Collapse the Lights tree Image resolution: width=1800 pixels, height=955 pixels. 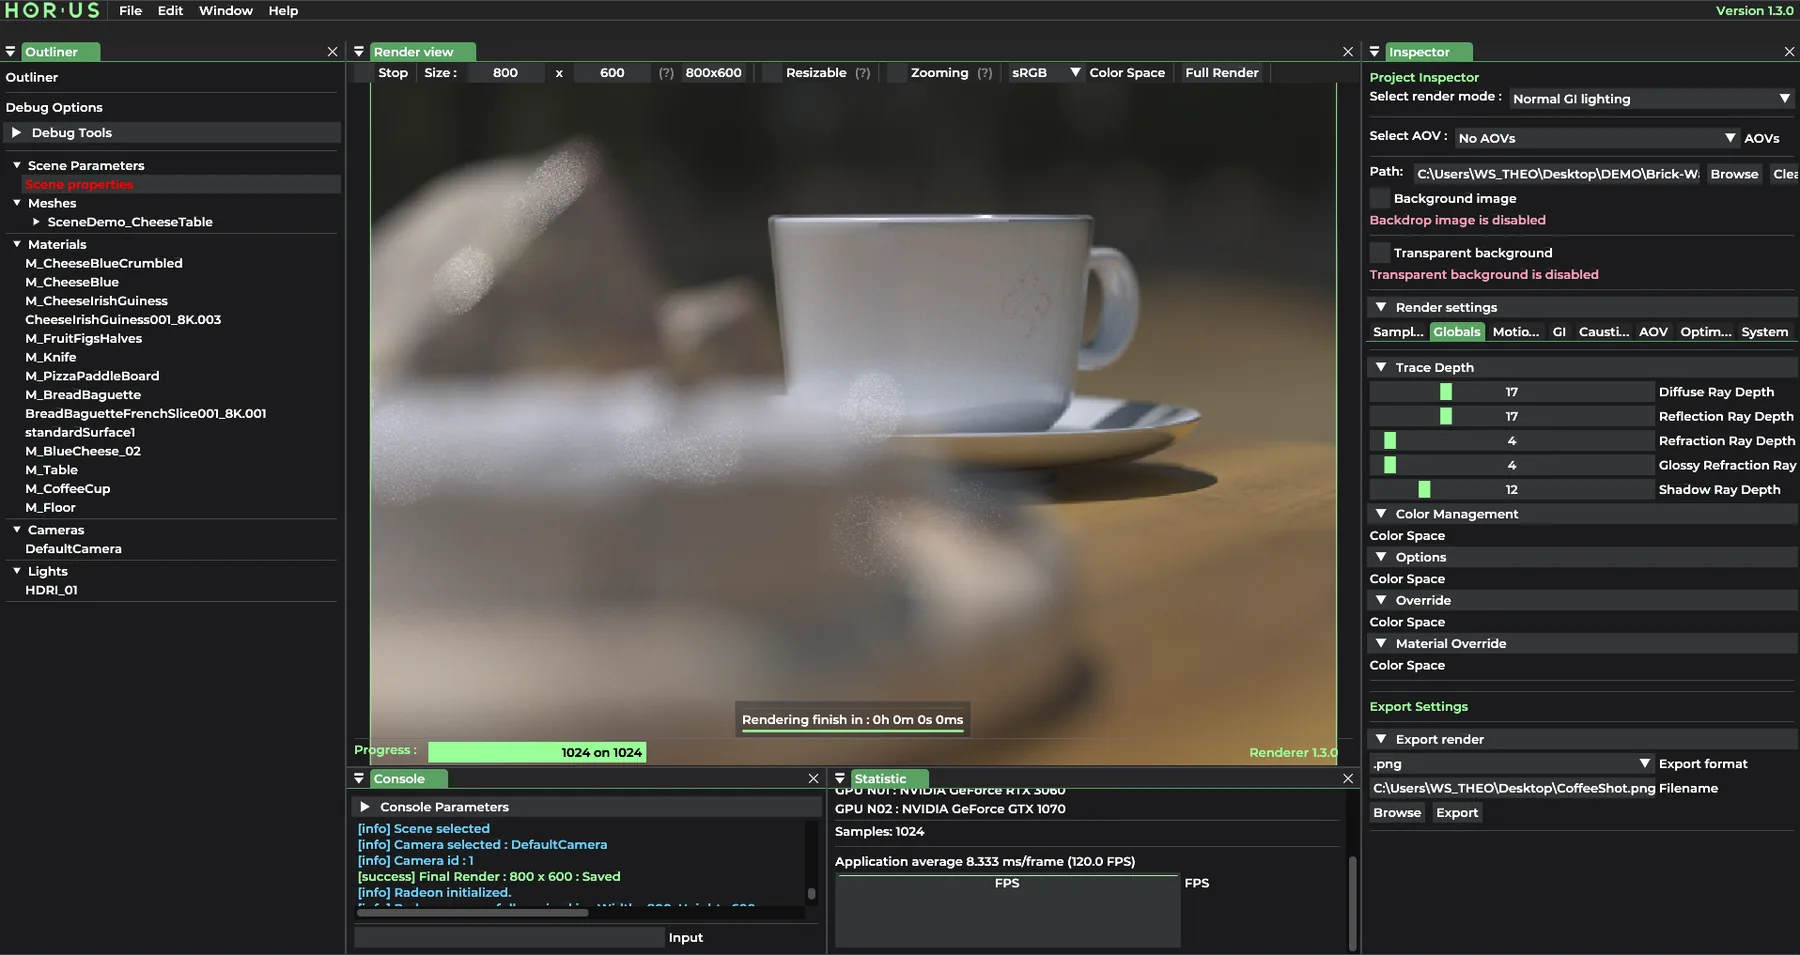coord(17,571)
